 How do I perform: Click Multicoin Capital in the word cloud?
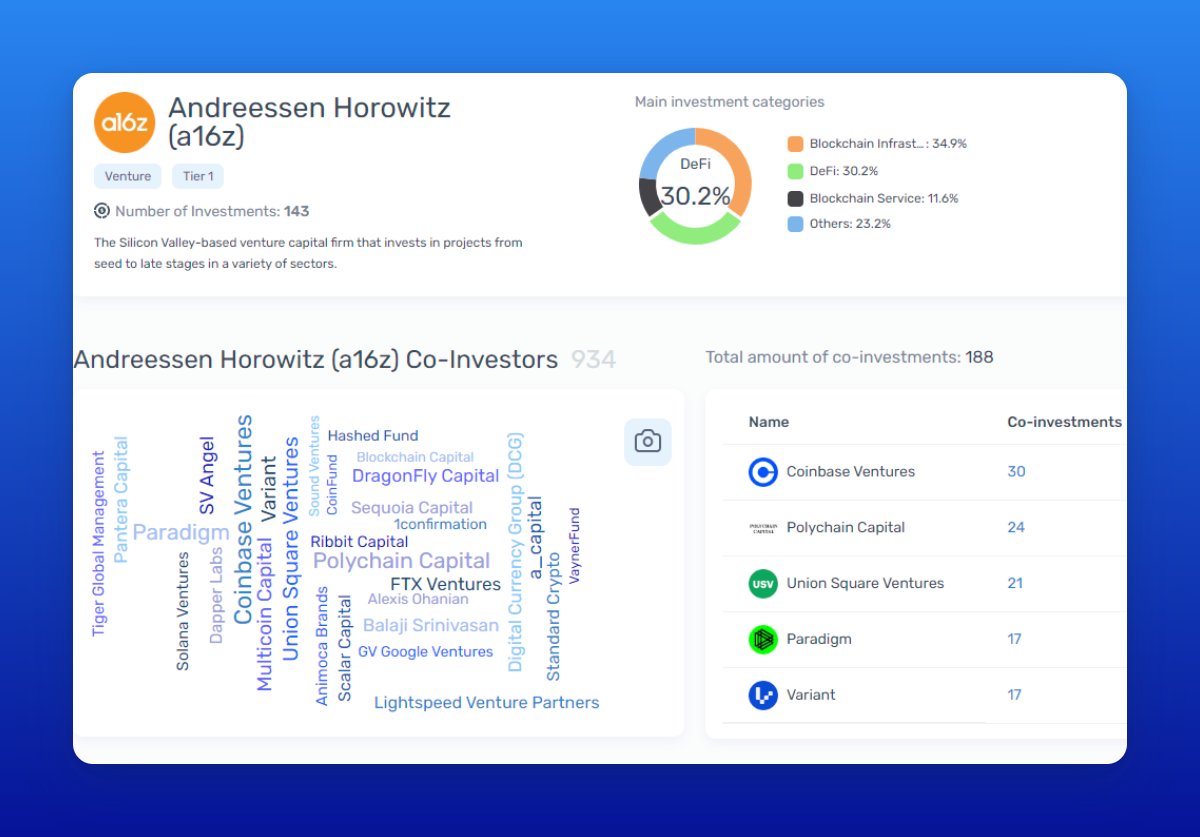(x=265, y=614)
